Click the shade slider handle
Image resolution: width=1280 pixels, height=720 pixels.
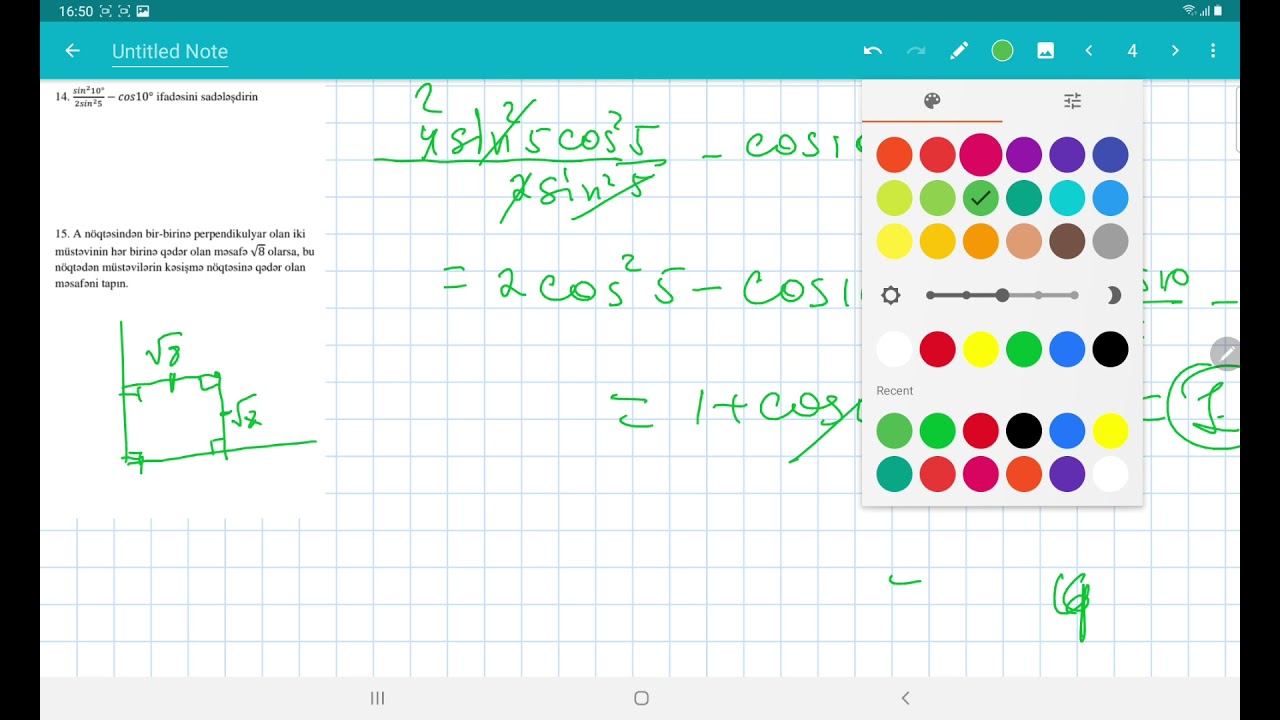coord(1002,295)
